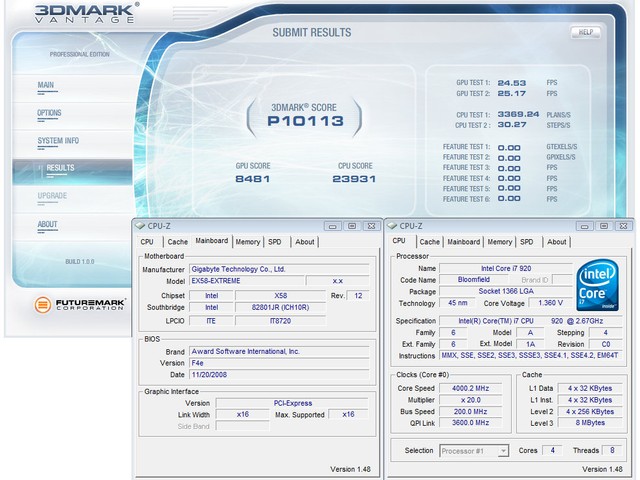Click Bus Speed value 200.0 MHz
640x480 pixels.
pos(470,412)
